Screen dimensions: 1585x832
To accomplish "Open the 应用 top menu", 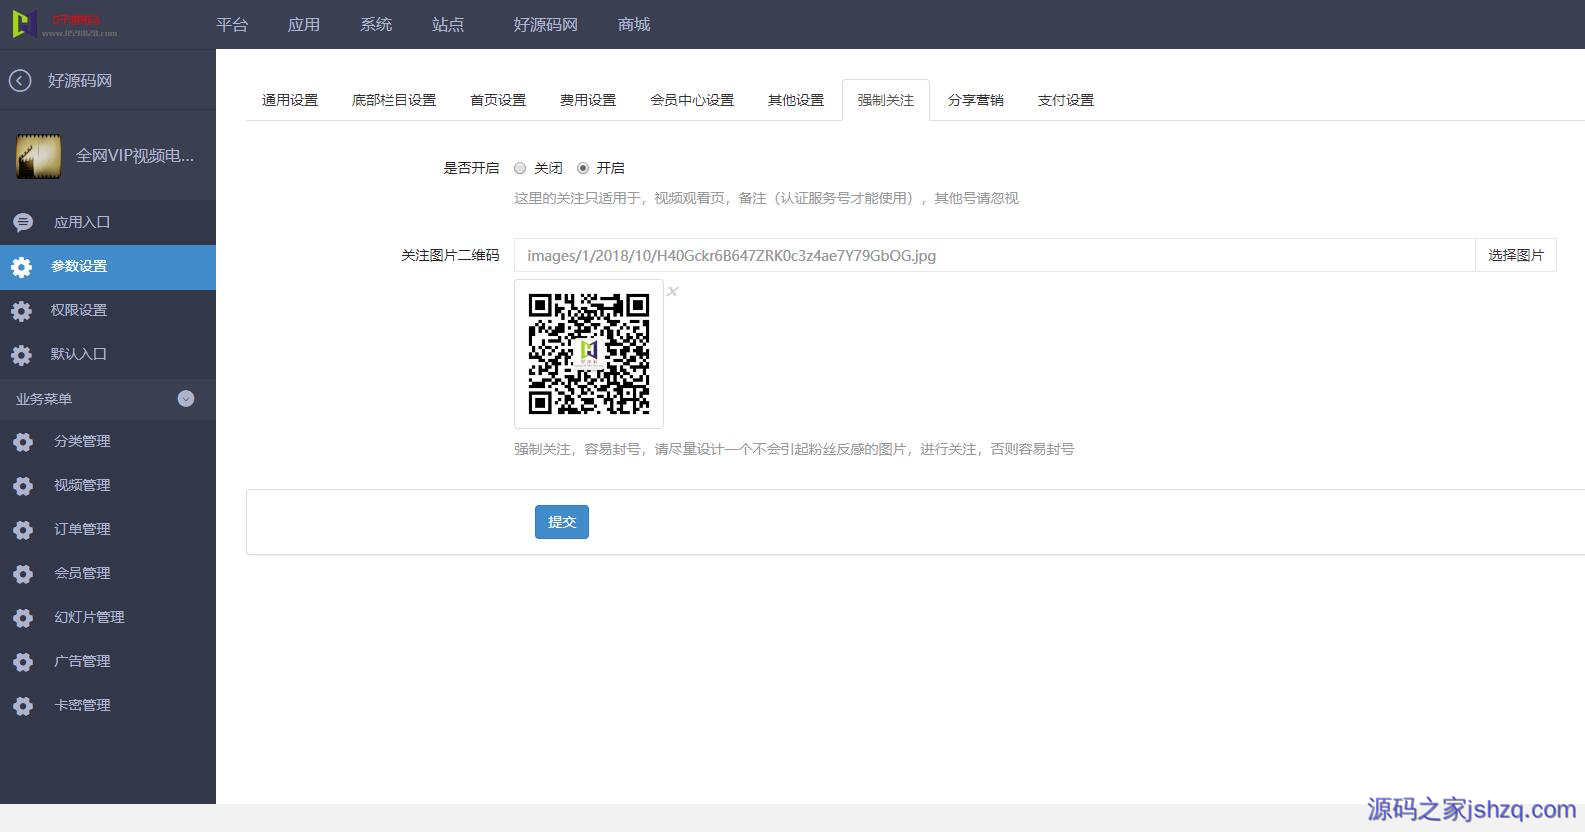I will [304, 24].
